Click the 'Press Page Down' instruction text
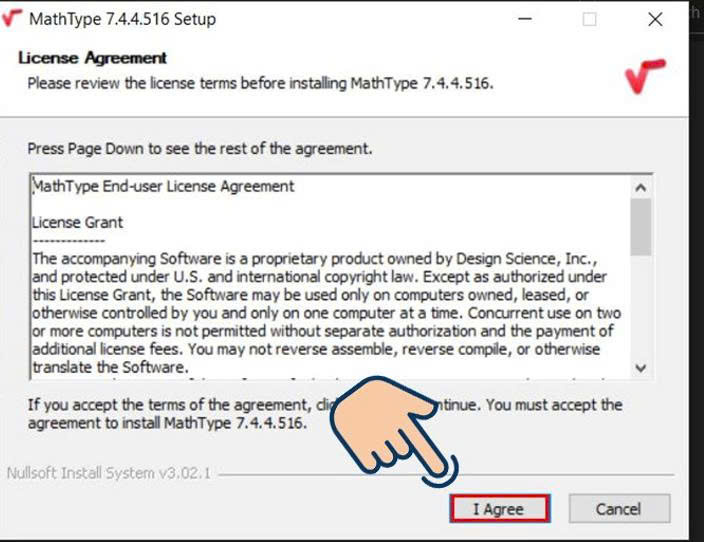This screenshot has width=704, height=542. coord(200,149)
